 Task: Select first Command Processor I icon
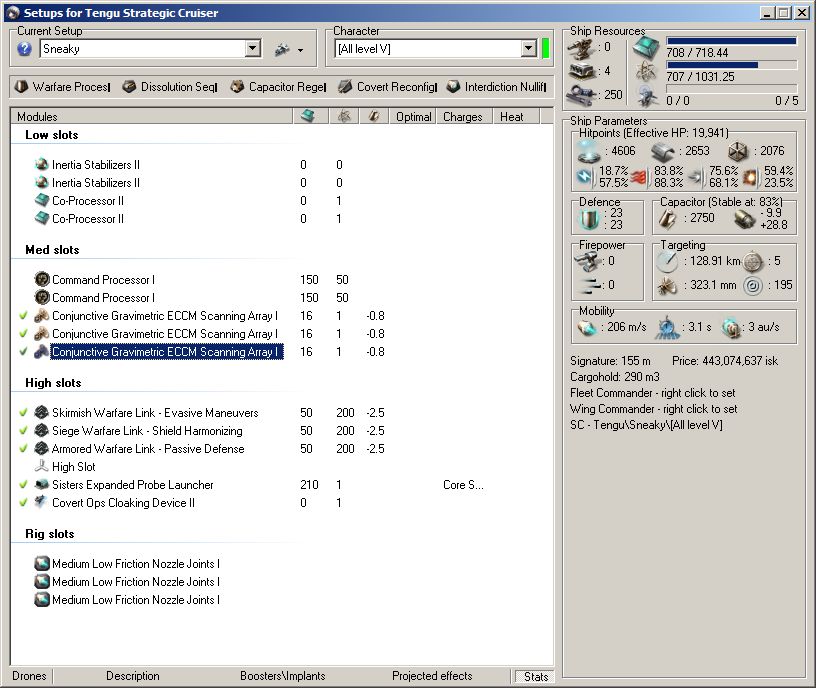pos(42,280)
